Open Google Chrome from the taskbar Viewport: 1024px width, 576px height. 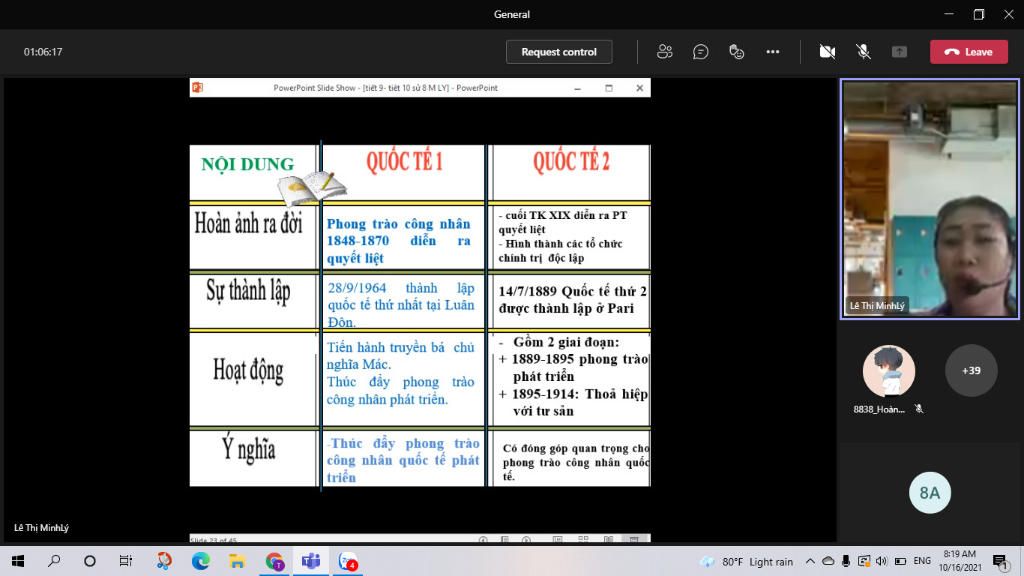point(274,561)
